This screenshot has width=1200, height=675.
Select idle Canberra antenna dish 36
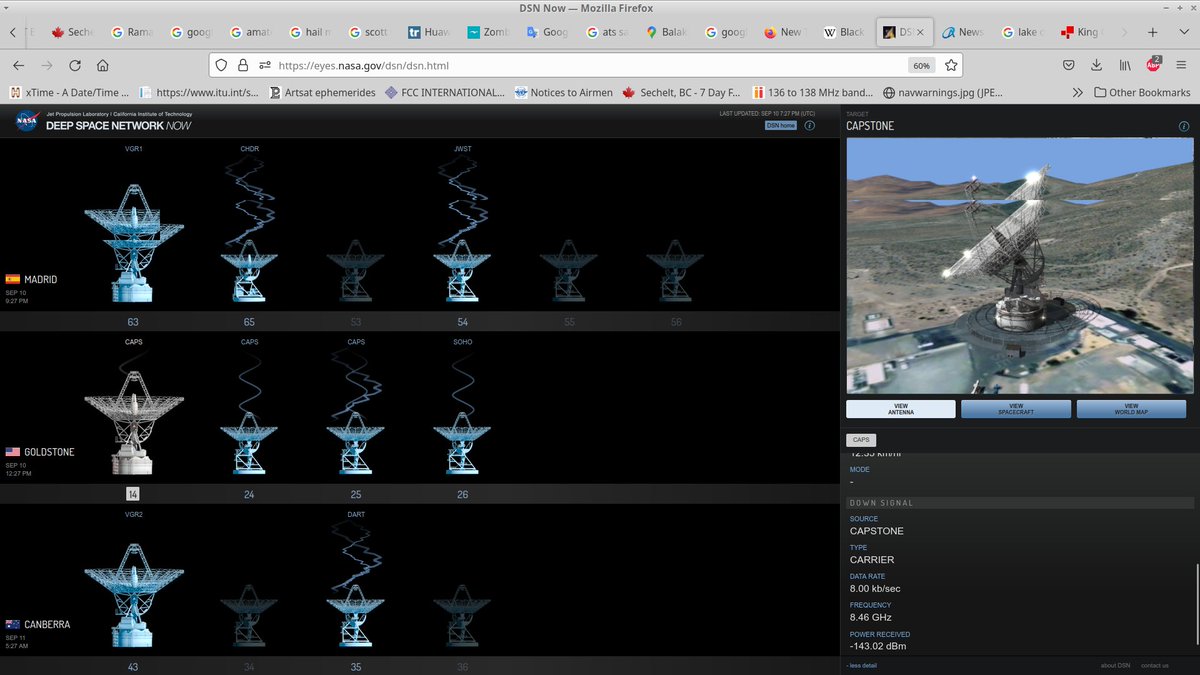coord(462,616)
